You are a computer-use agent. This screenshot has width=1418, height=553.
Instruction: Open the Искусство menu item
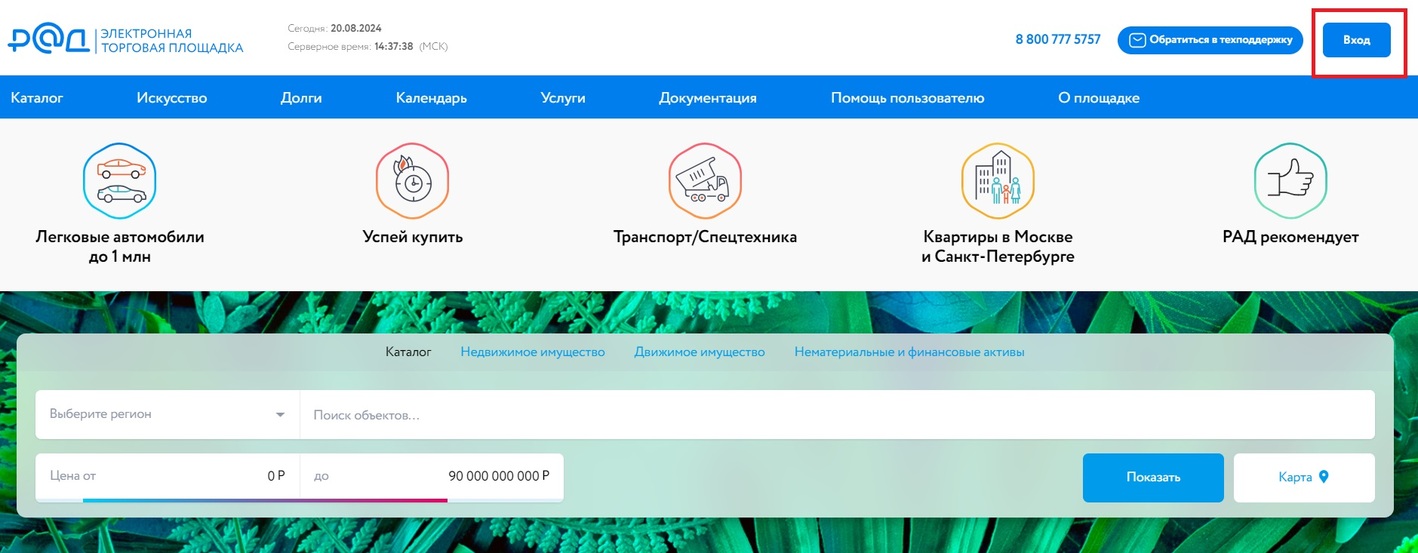(x=172, y=98)
